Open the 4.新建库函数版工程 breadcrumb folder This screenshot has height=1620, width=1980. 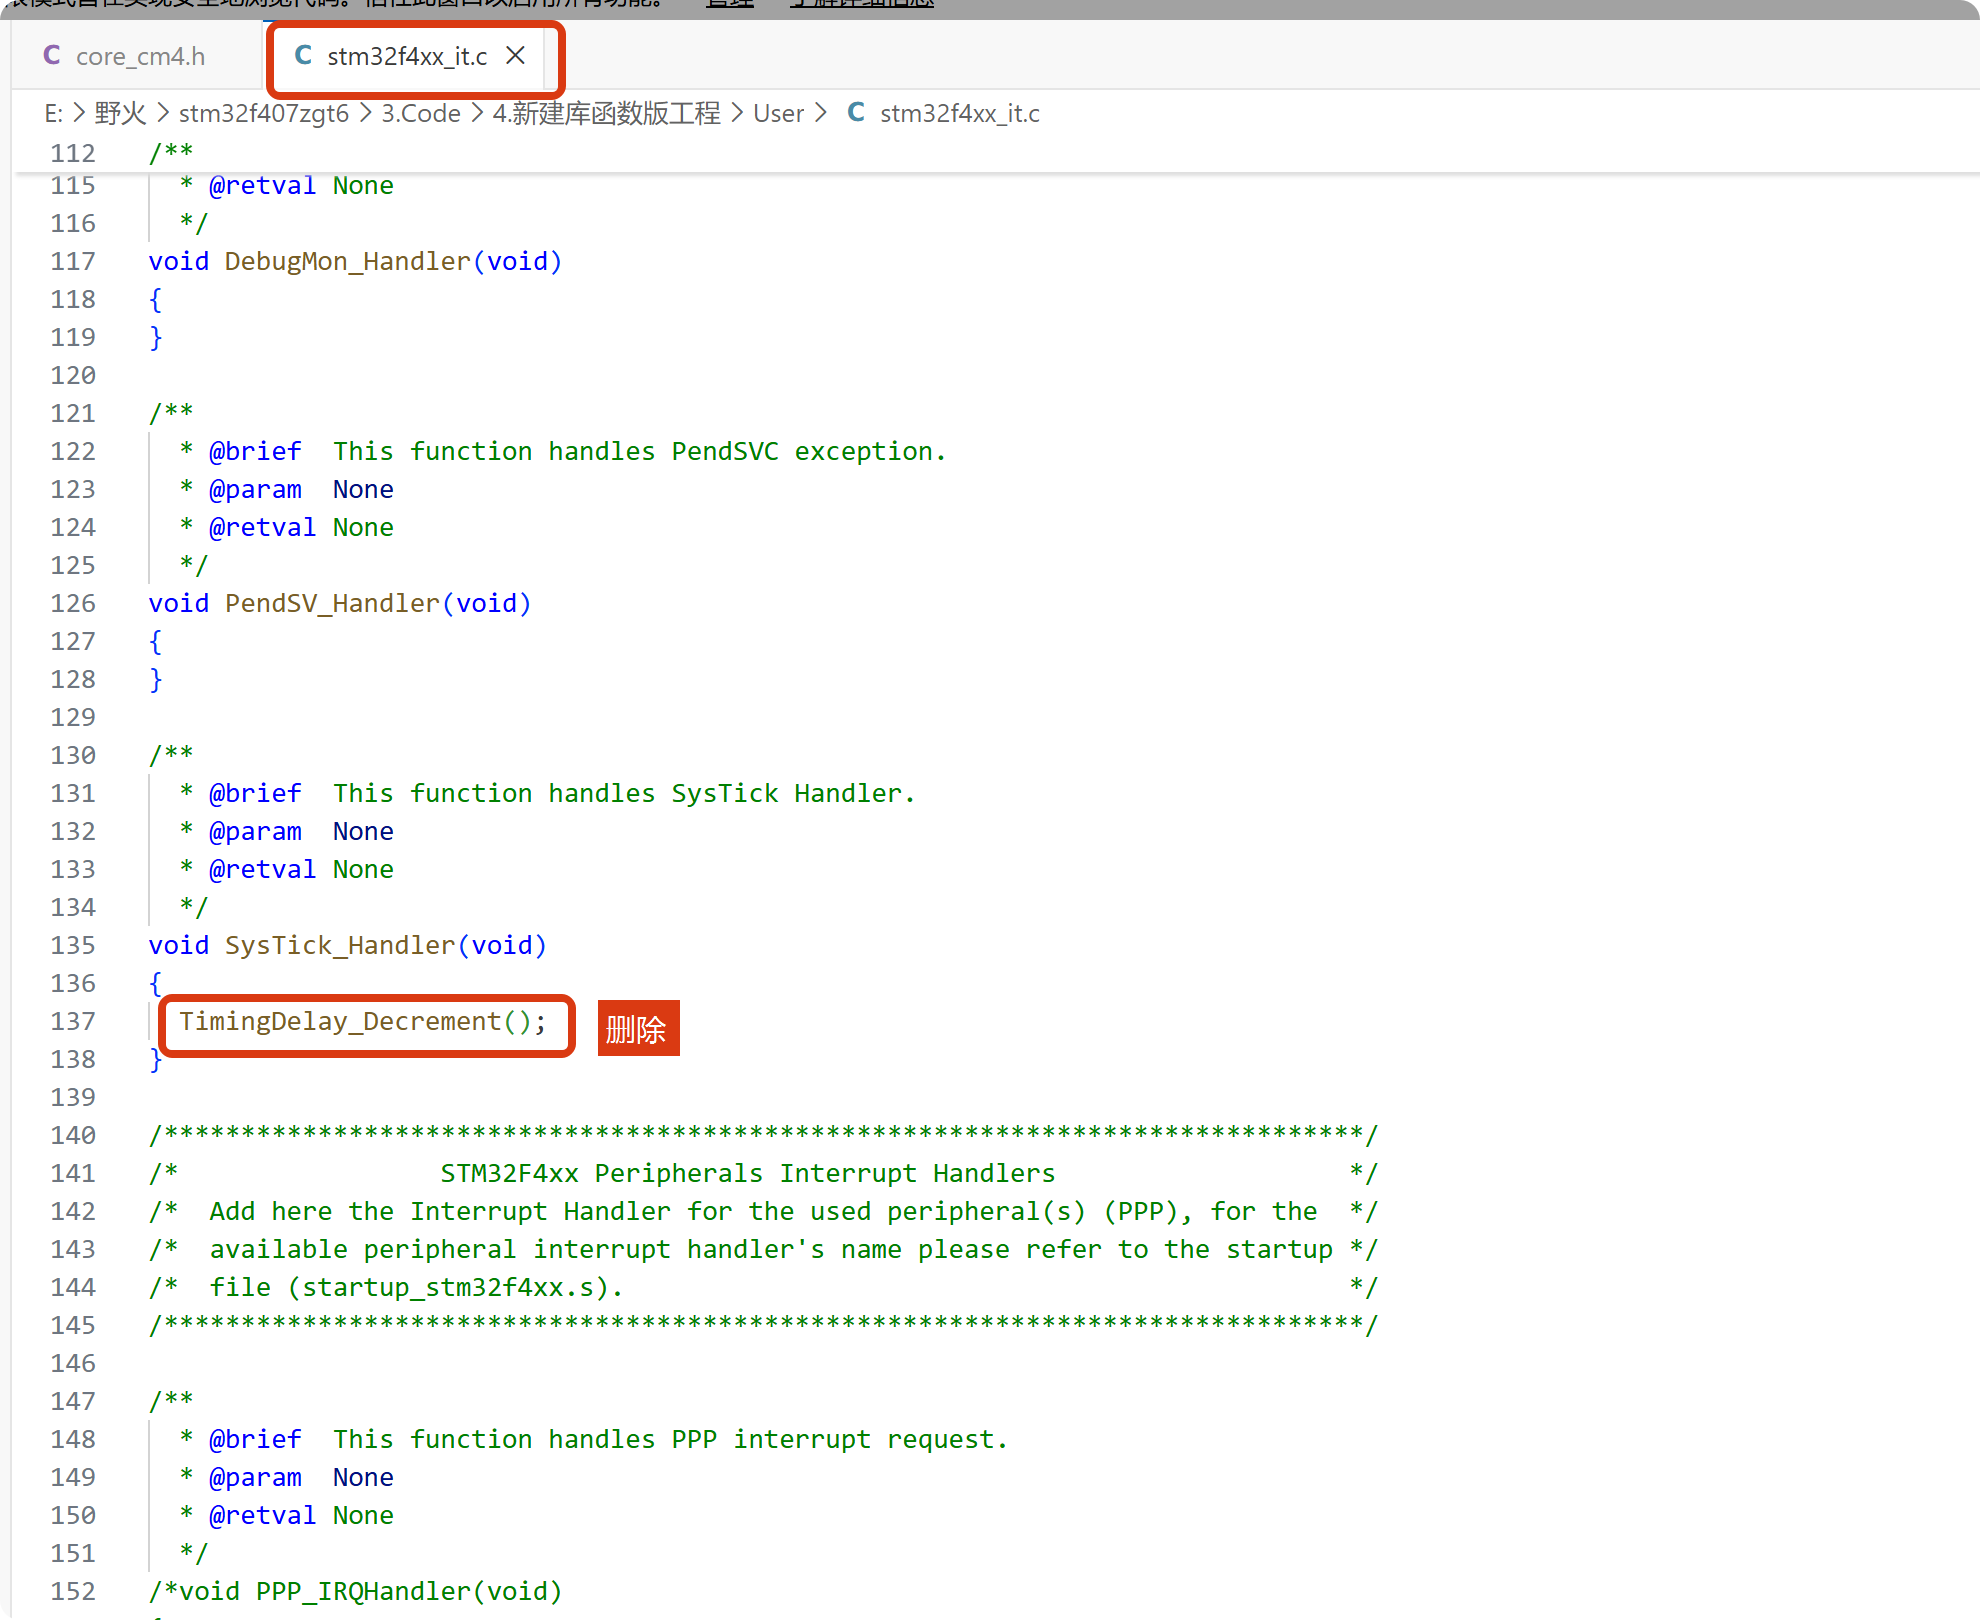click(x=606, y=113)
